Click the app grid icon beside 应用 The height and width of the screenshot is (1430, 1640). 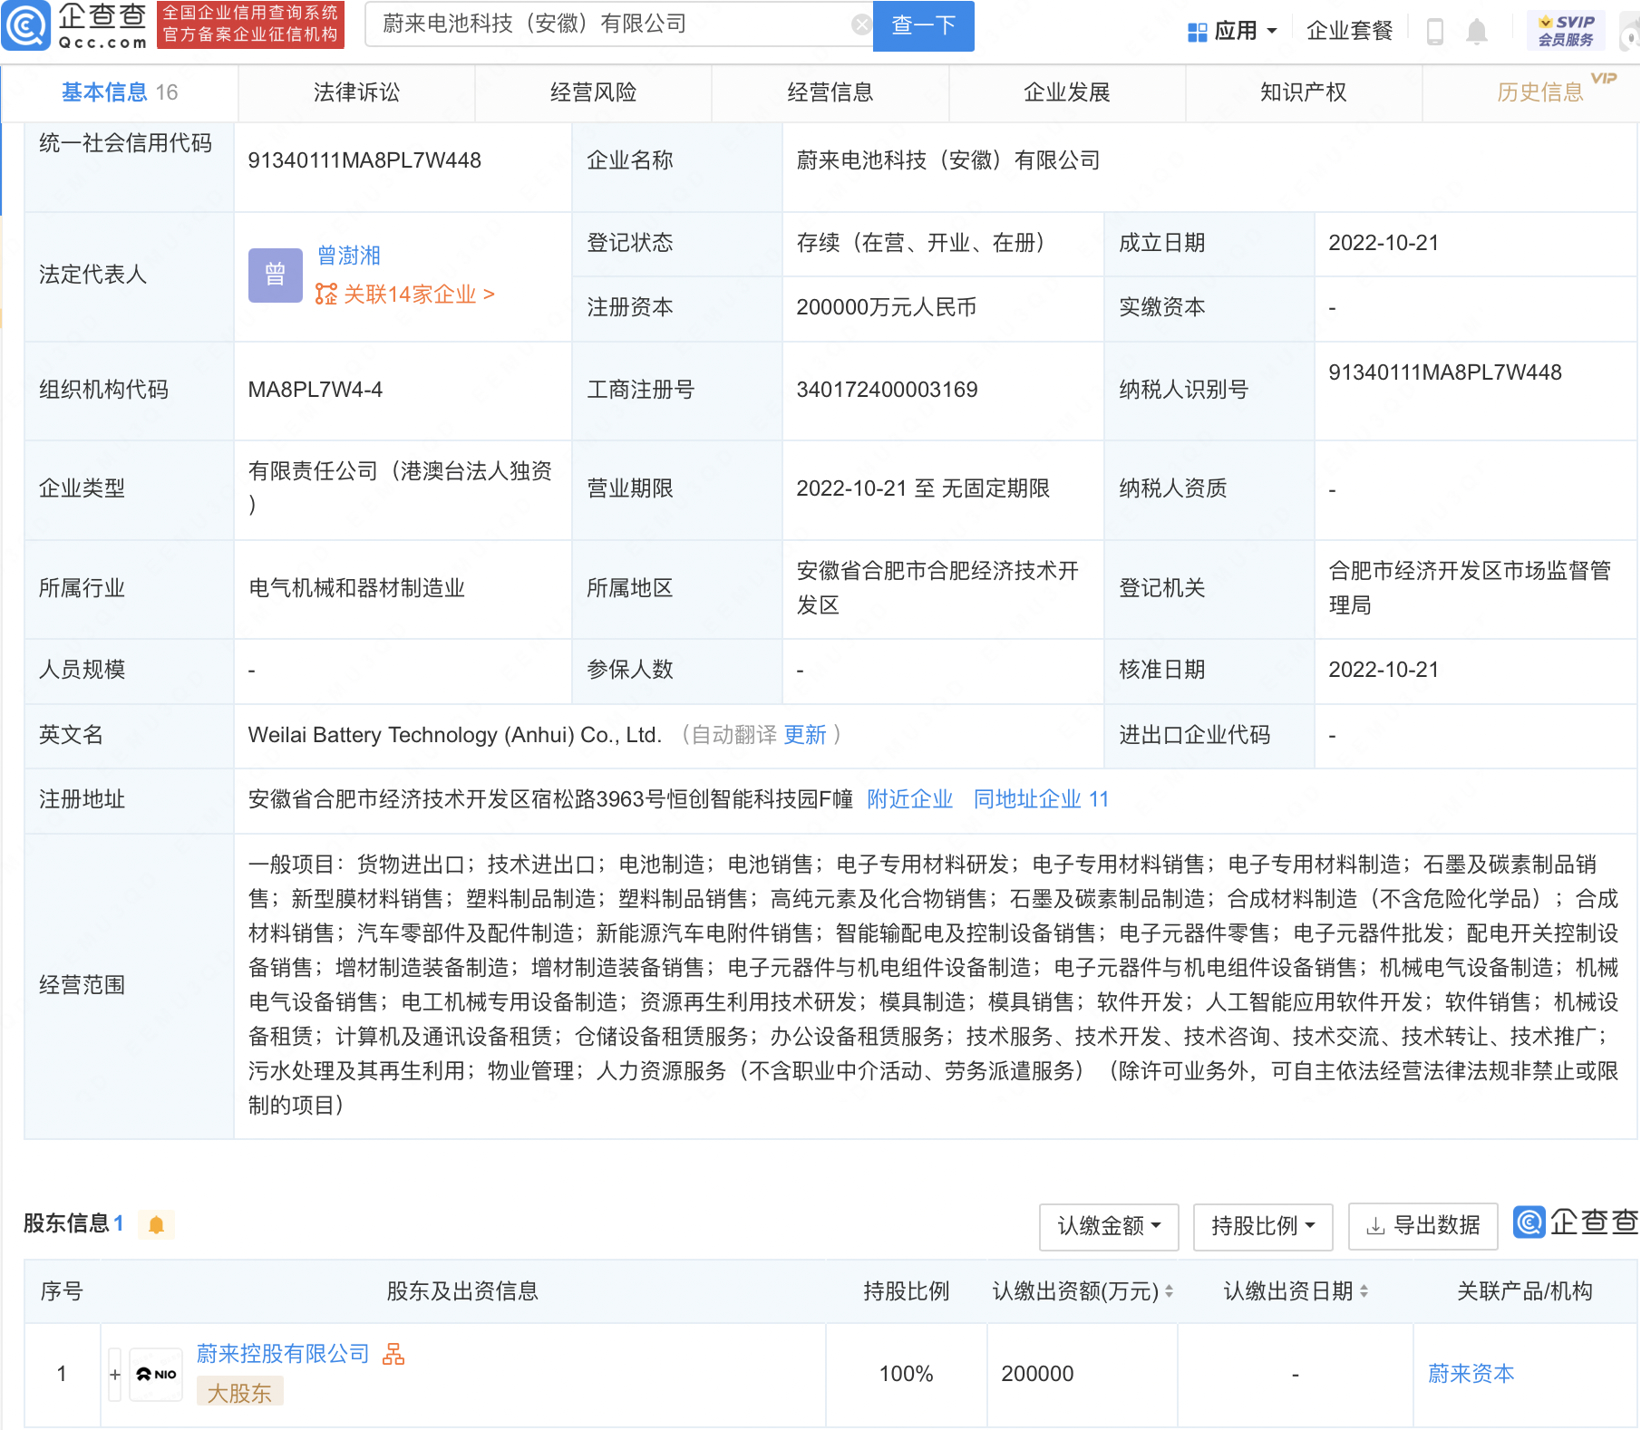click(x=1196, y=30)
